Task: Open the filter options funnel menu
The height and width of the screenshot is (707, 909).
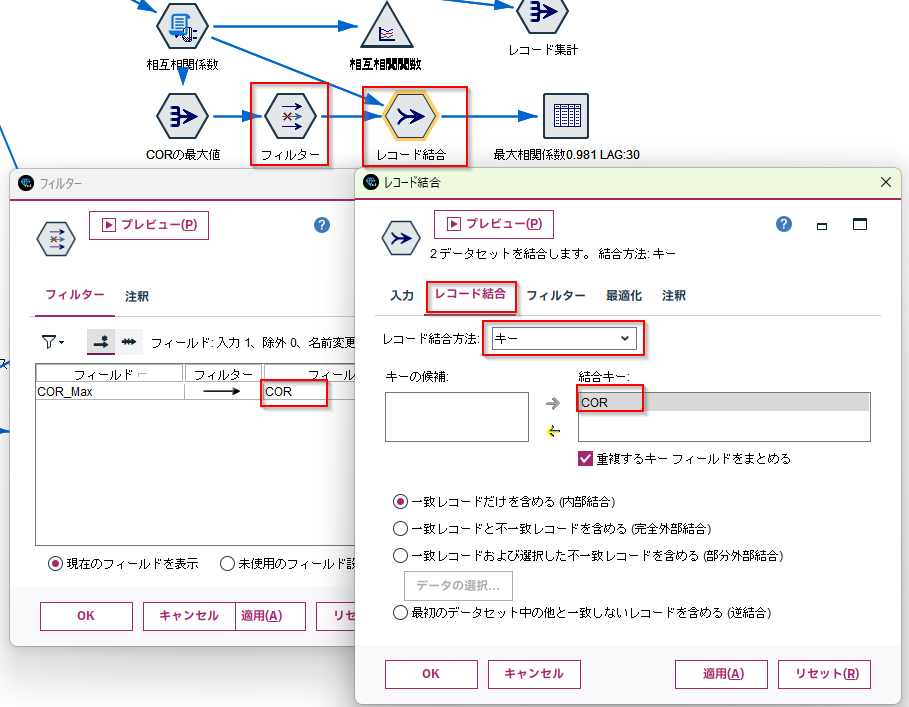Action: (x=53, y=342)
